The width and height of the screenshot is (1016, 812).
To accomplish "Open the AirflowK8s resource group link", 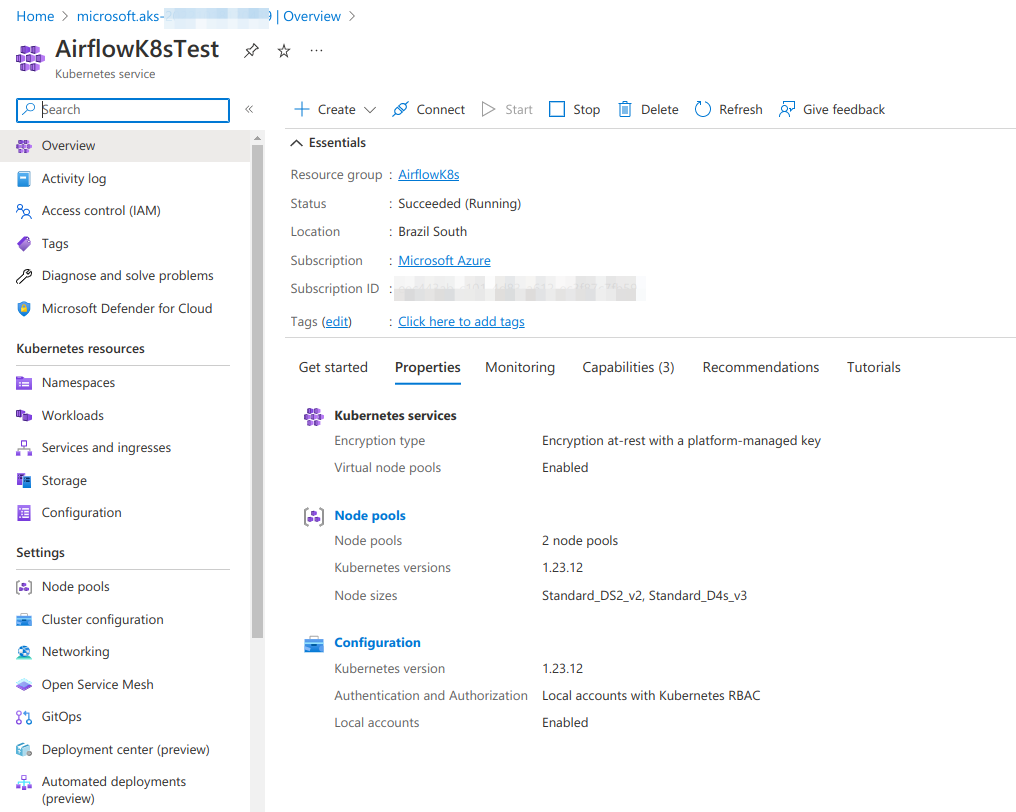I will [x=429, y=175].
